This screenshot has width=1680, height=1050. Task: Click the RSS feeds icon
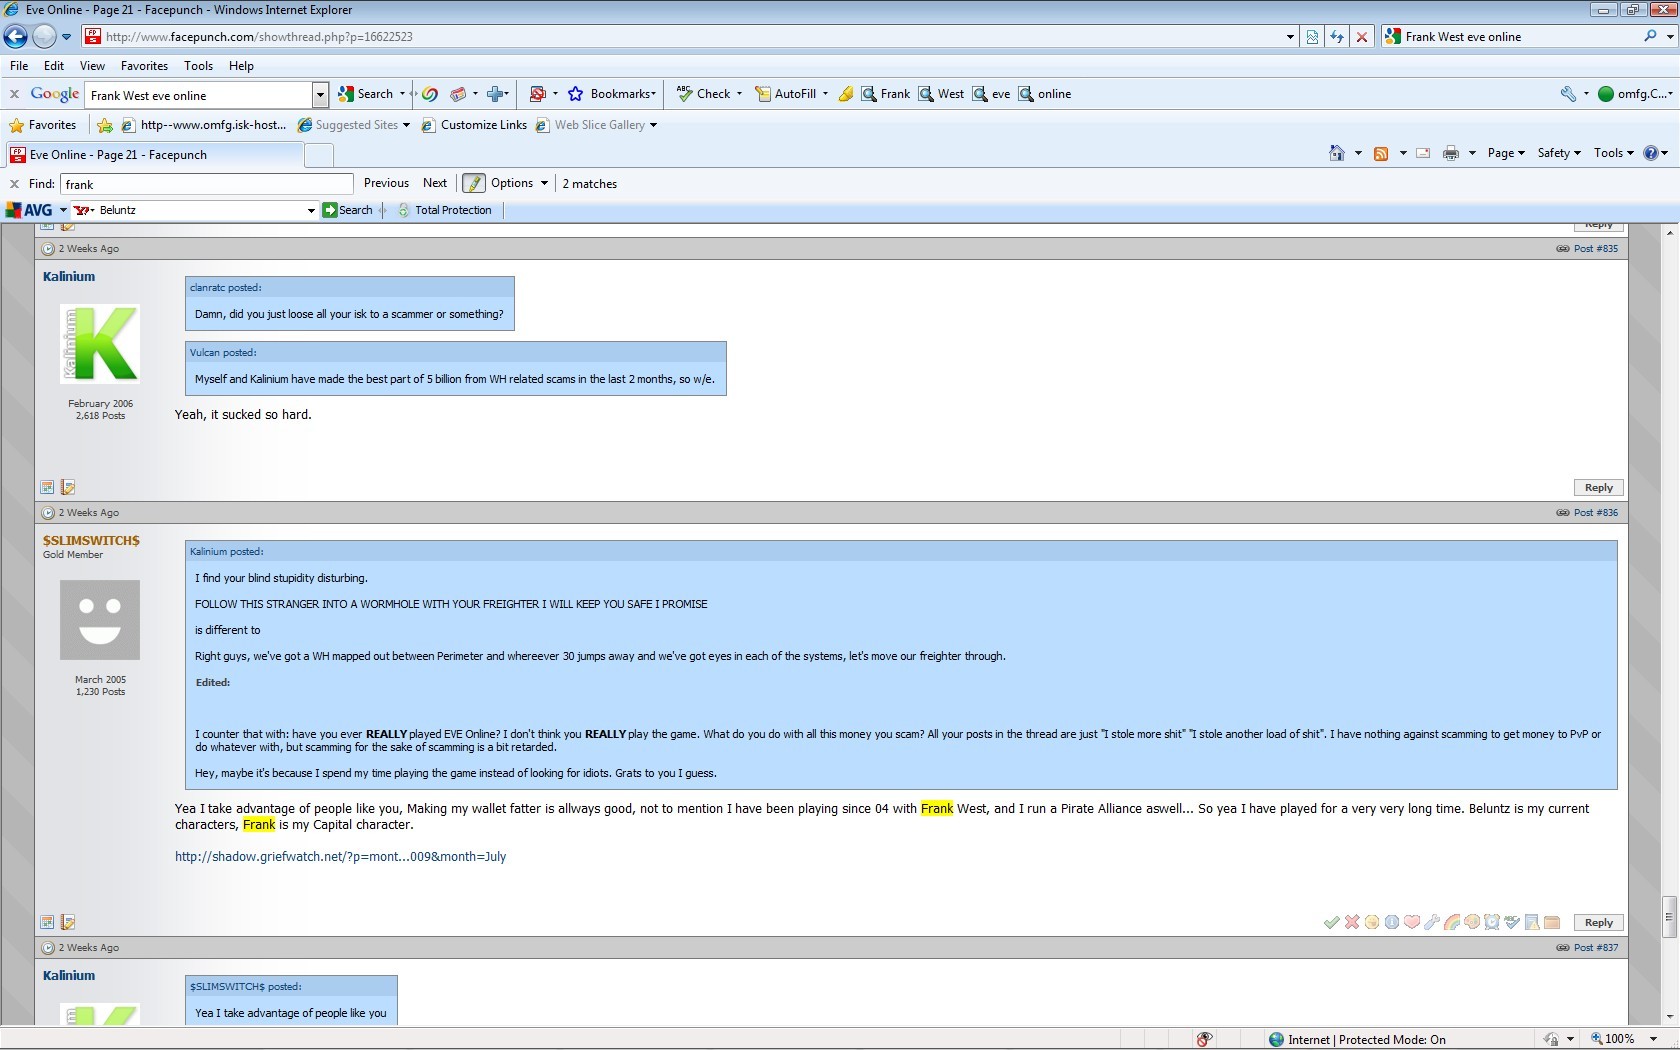[x=1381, y=153]
